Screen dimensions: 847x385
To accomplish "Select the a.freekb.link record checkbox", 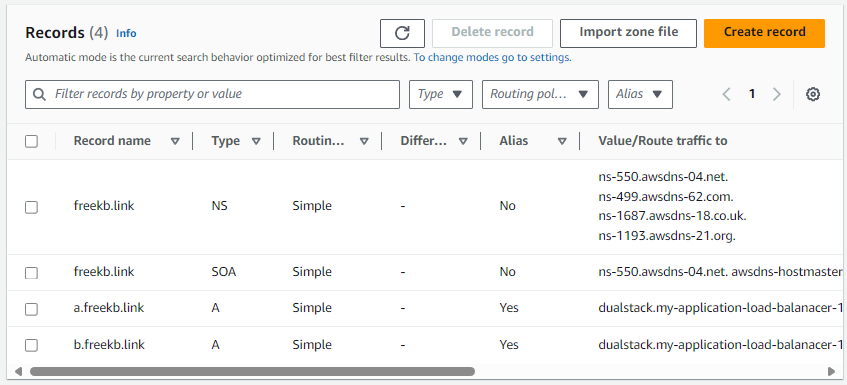I will coord(31,309).
